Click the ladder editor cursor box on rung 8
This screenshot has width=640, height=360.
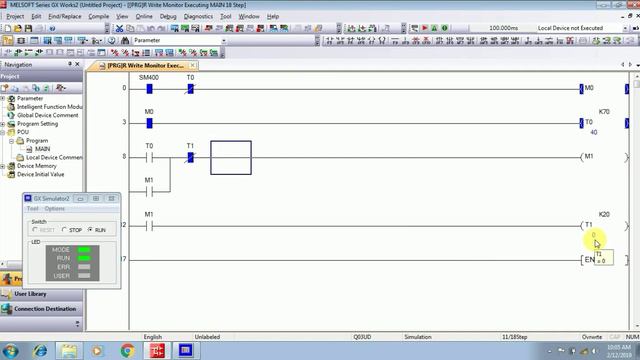231,158
